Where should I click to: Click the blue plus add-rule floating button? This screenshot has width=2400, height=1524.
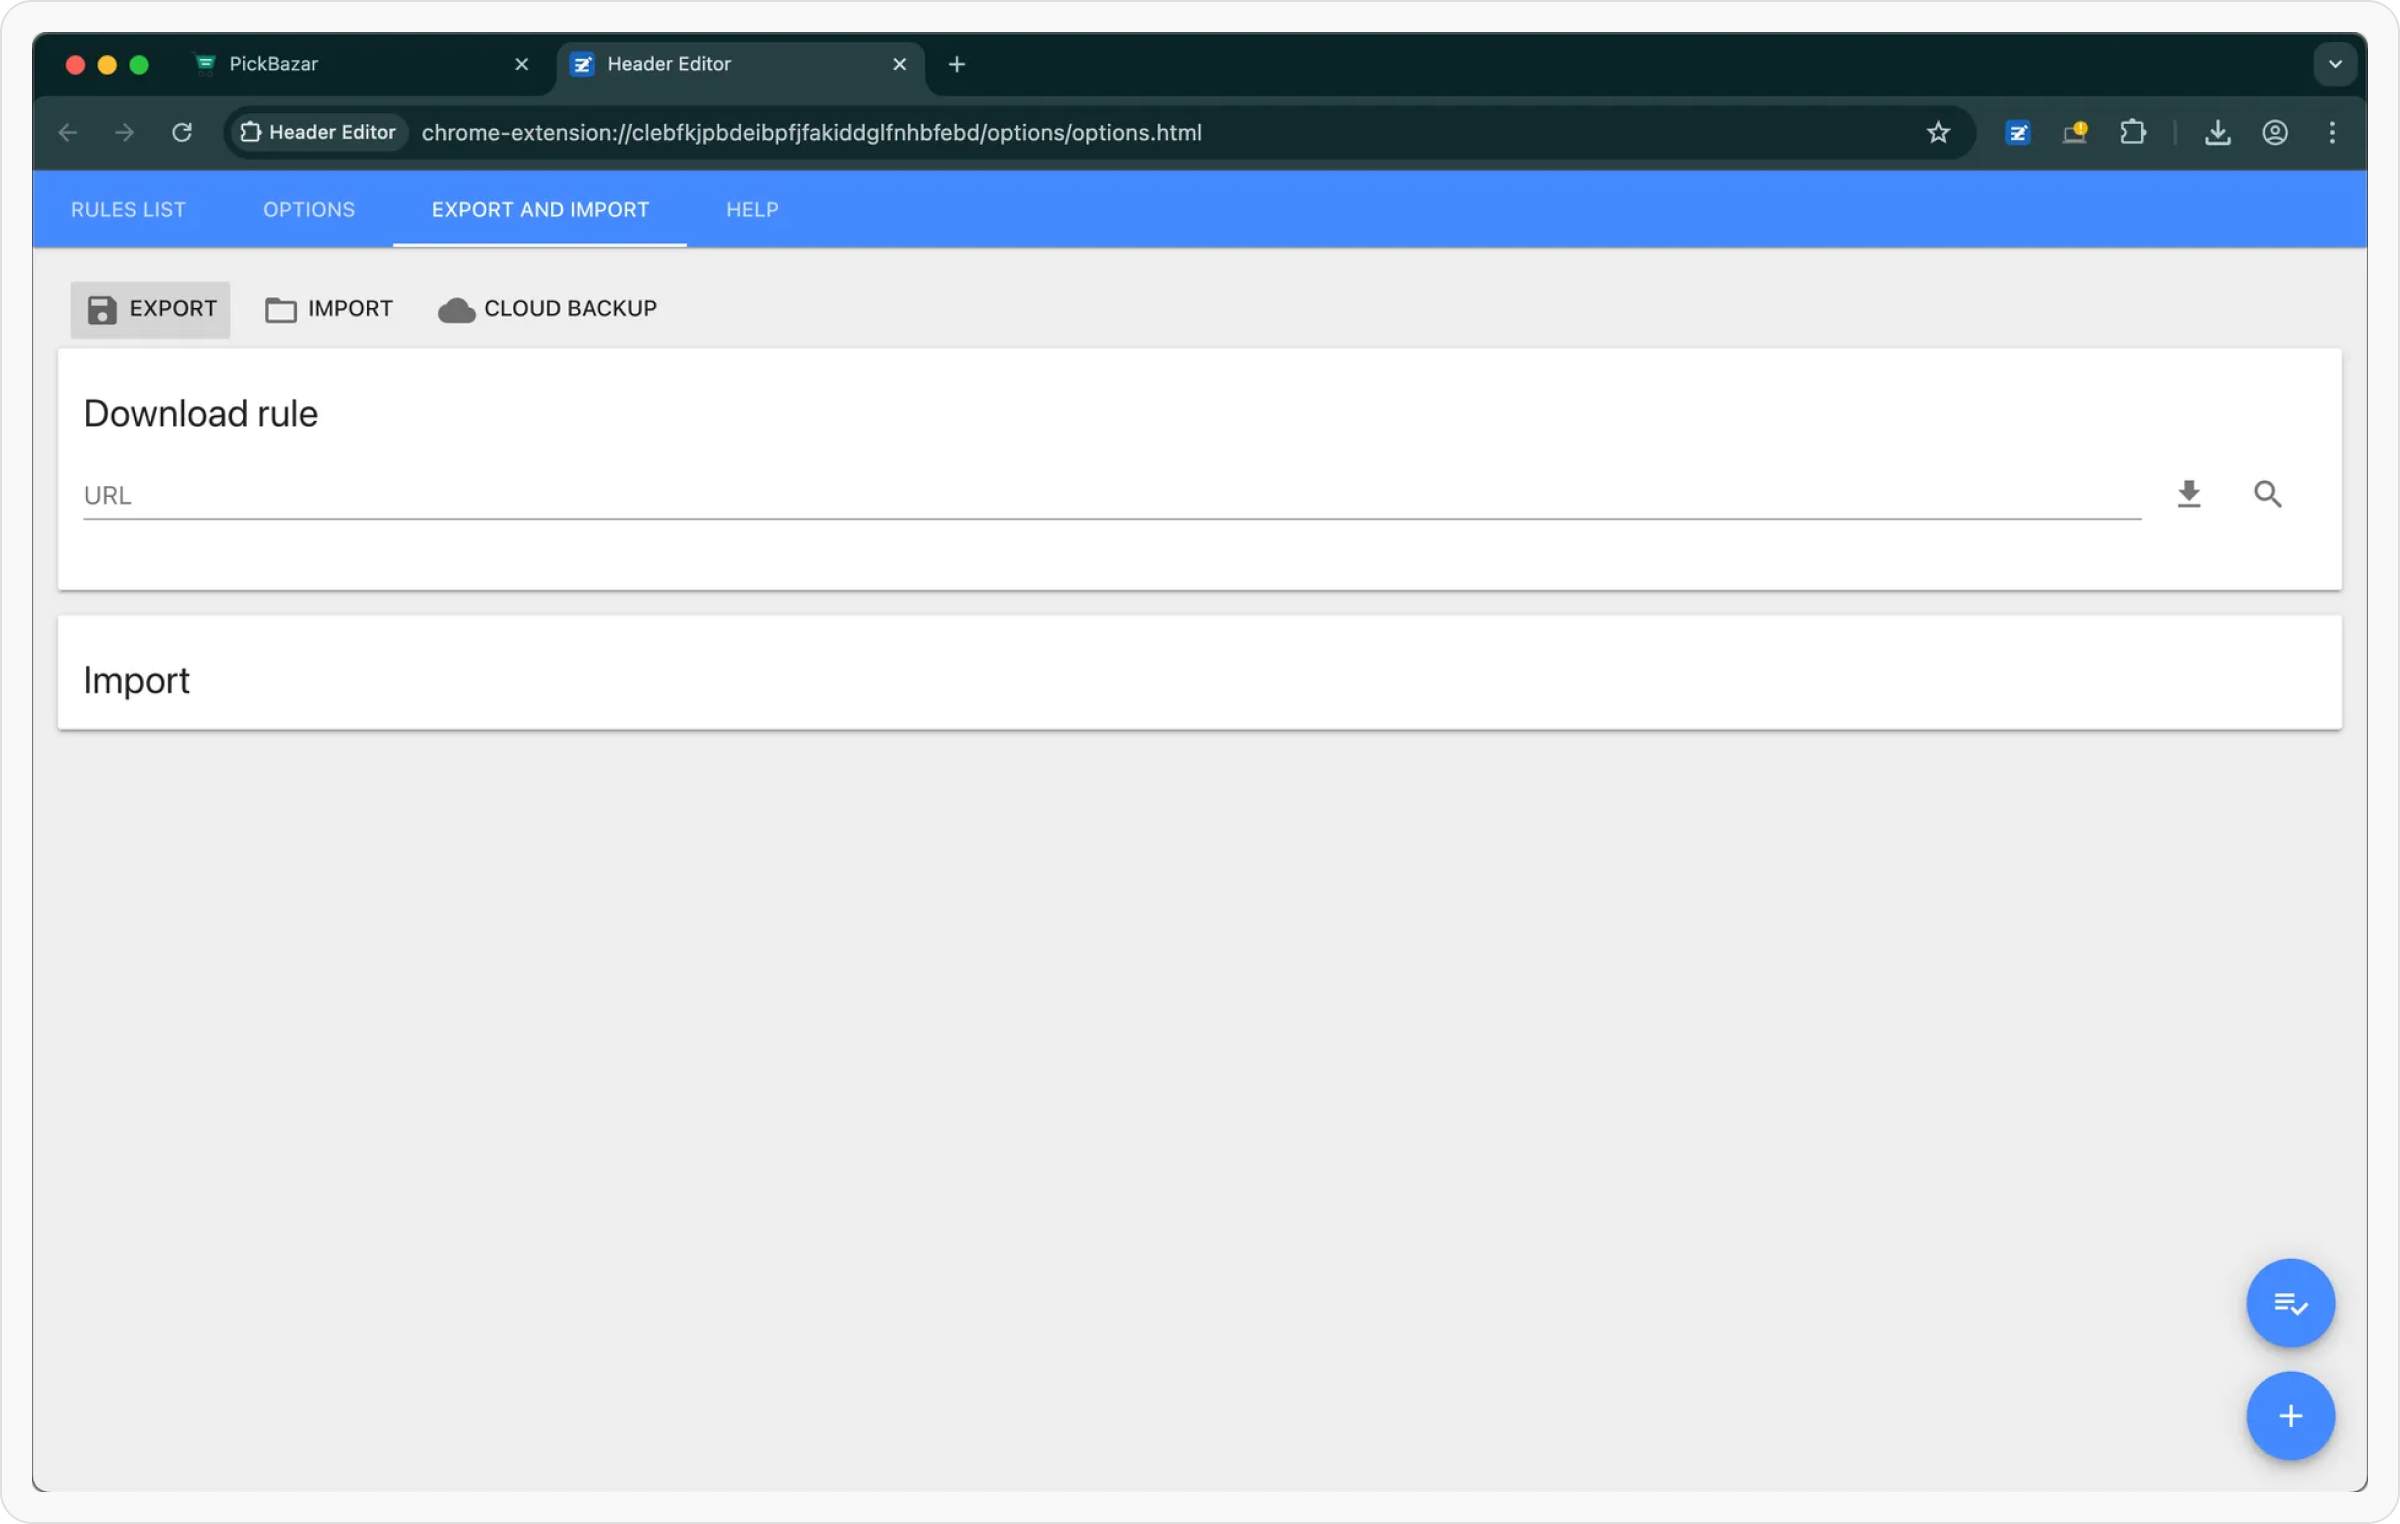(2289, 1415)
